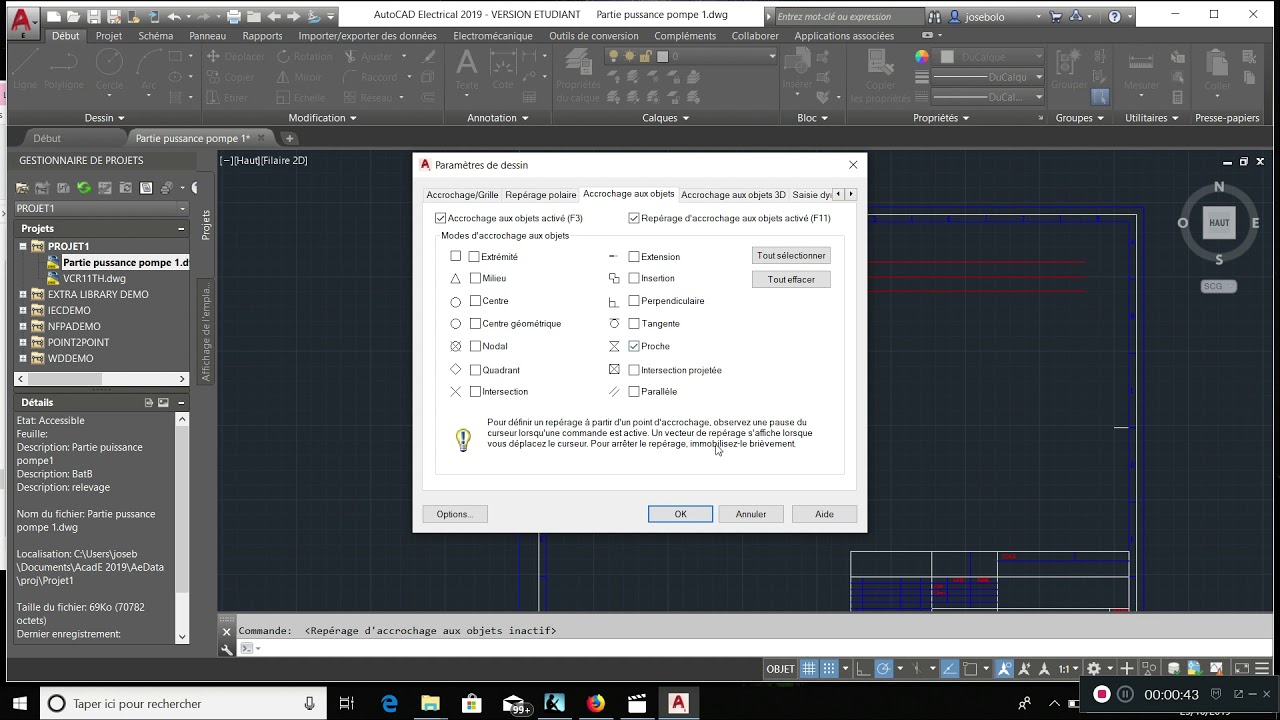Expand the Modification ribbon panel
Image resolution: width=1280 pixels, height=720 pixels.
pos(322,118)
